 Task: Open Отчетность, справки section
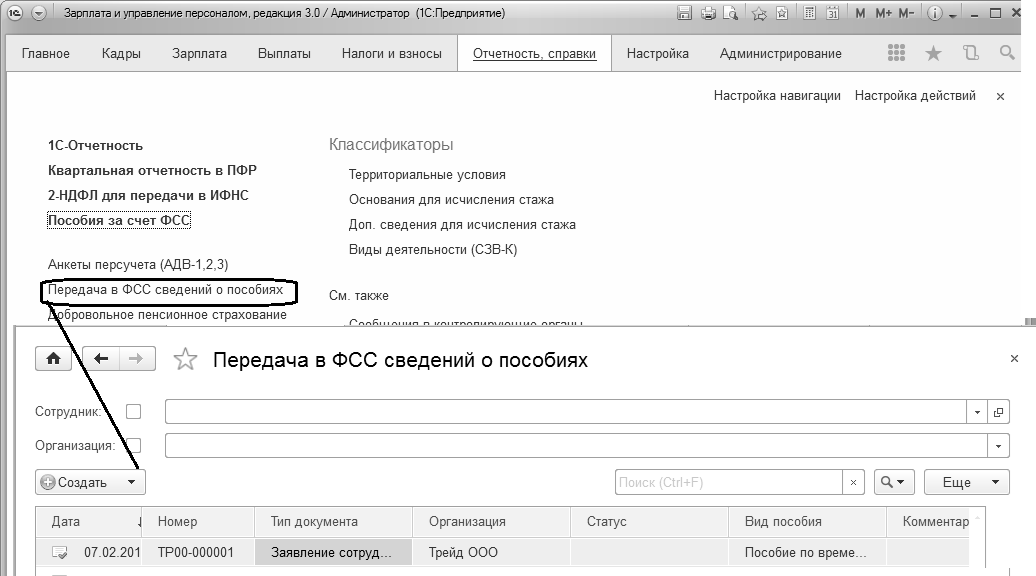[x=535, y=54]
